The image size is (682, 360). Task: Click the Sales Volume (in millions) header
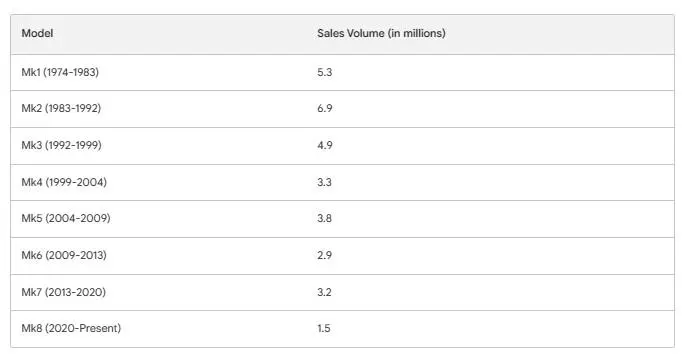490,34
